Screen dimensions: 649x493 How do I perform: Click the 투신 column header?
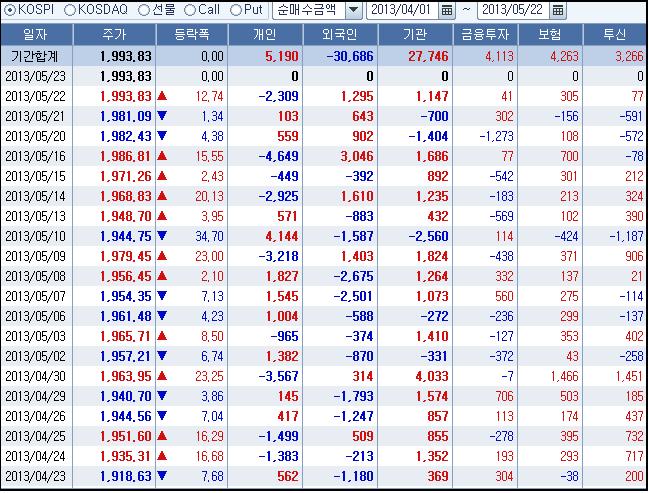(x=615, y=34)
